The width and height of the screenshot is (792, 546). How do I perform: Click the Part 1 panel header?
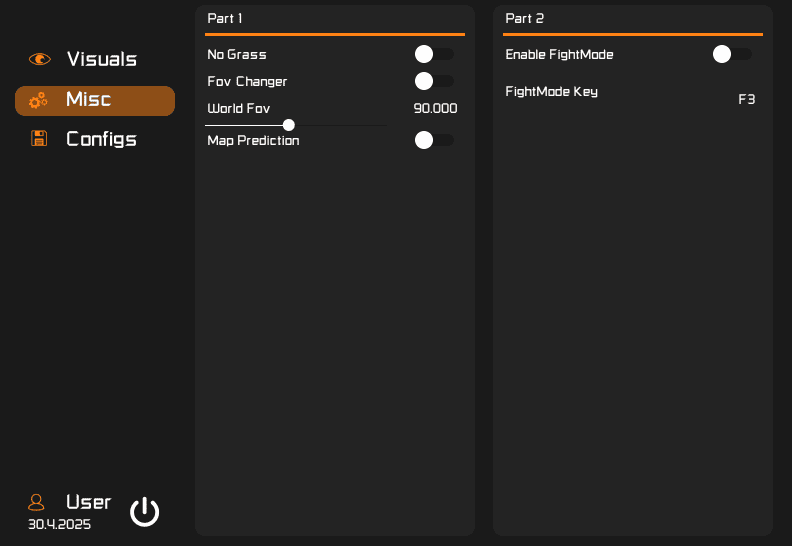tap(225, 18)
